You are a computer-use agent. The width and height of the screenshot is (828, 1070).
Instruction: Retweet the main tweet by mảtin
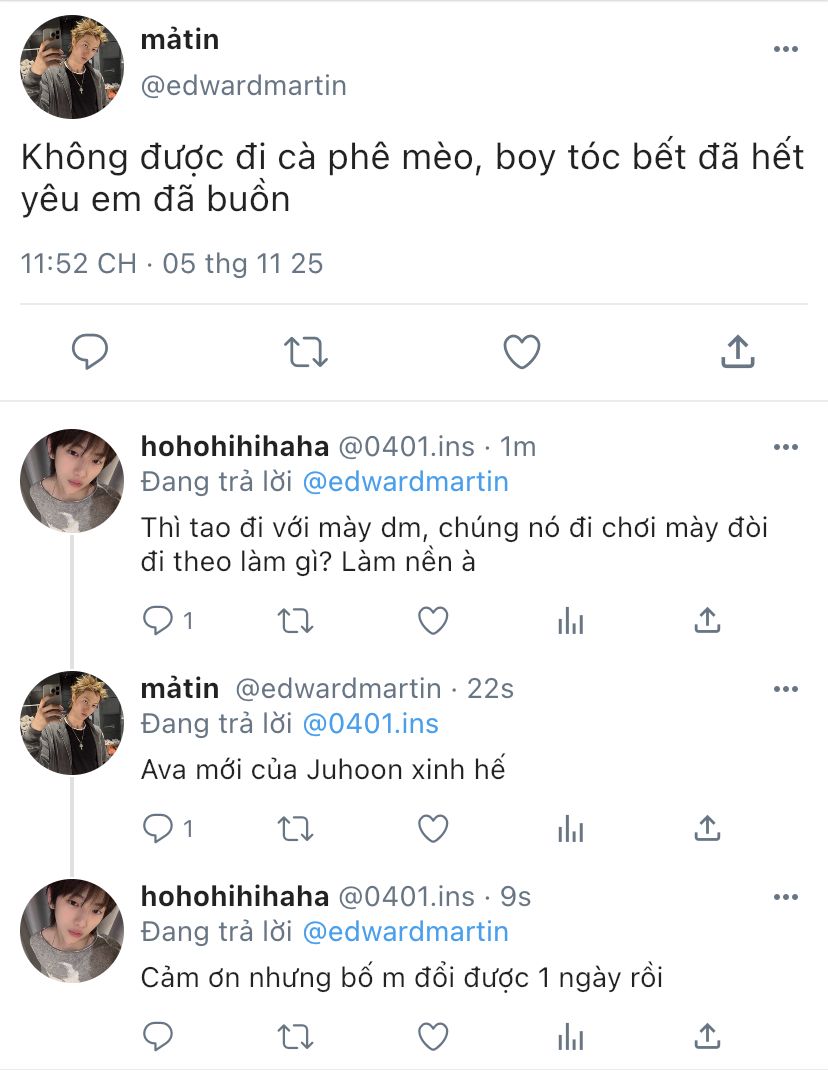pyautogui.click(x=306, y=352)
